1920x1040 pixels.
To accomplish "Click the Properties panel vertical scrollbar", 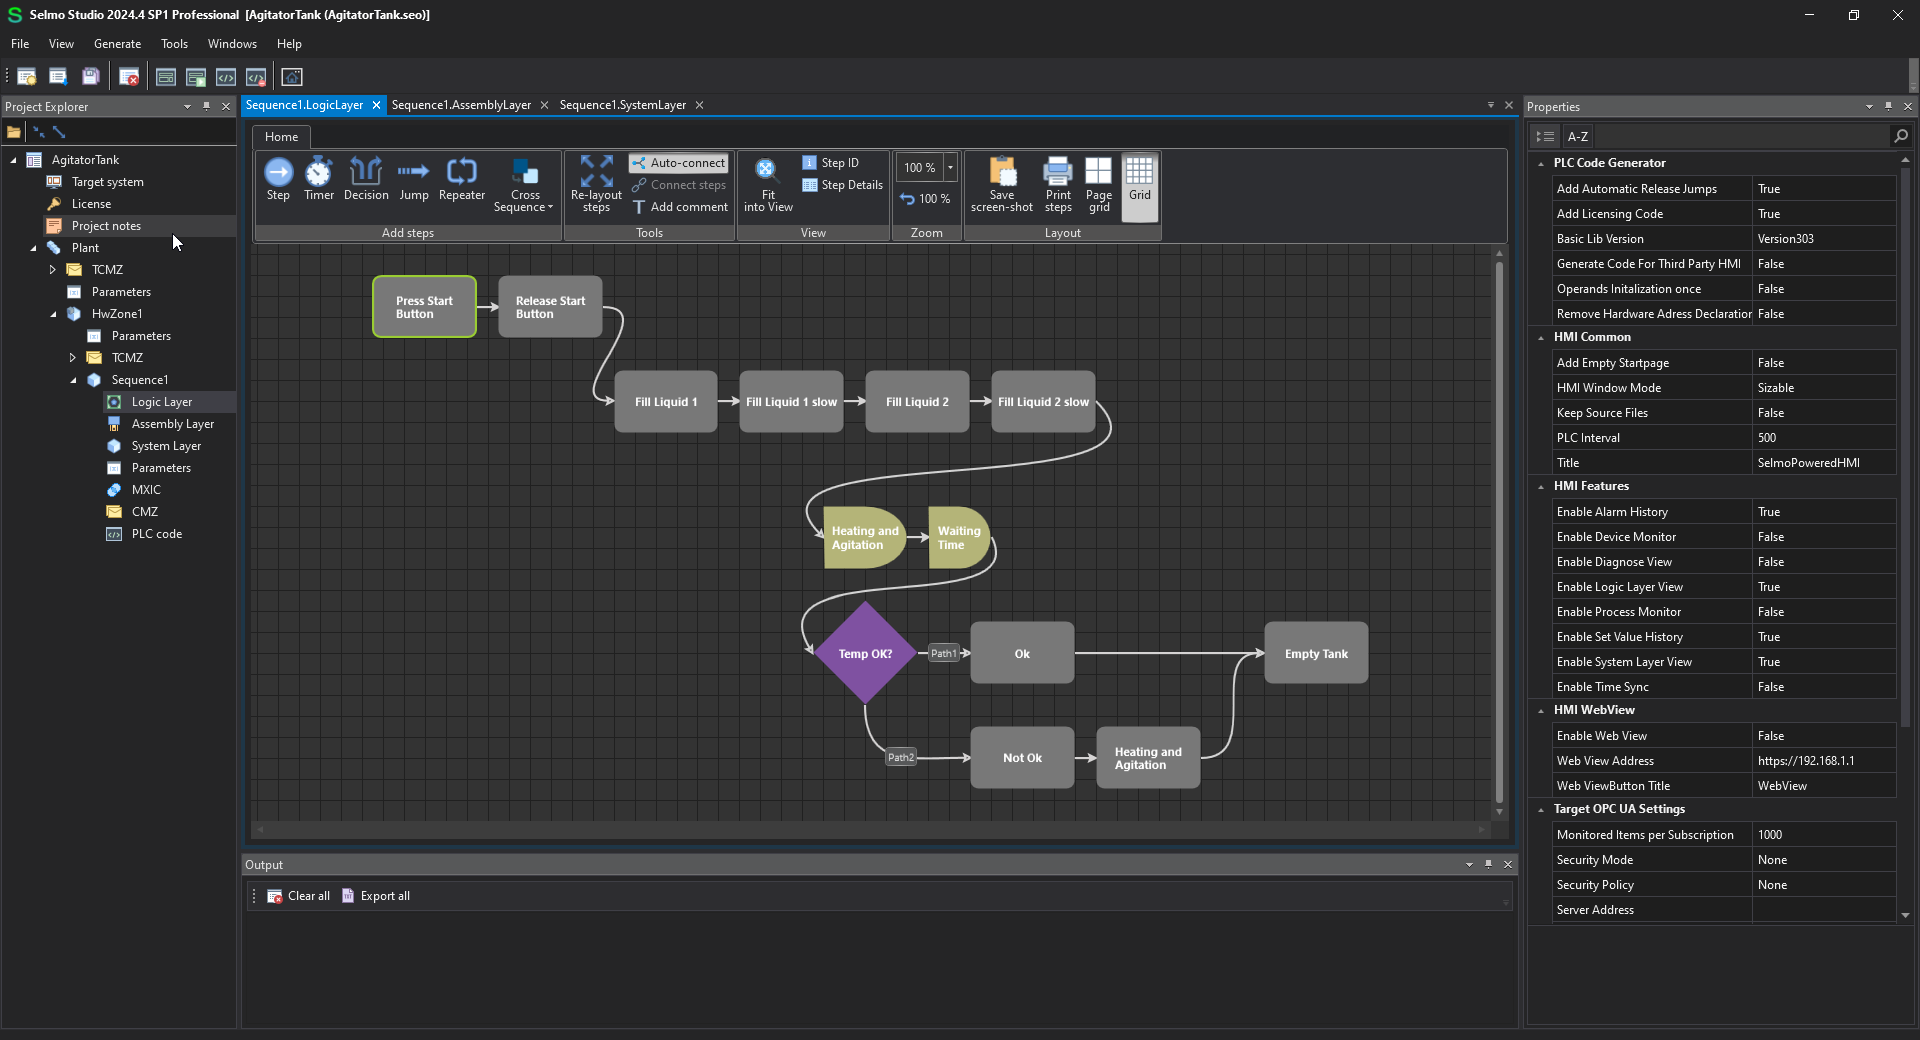I will pyautogui.click(x=1905, y=445).
